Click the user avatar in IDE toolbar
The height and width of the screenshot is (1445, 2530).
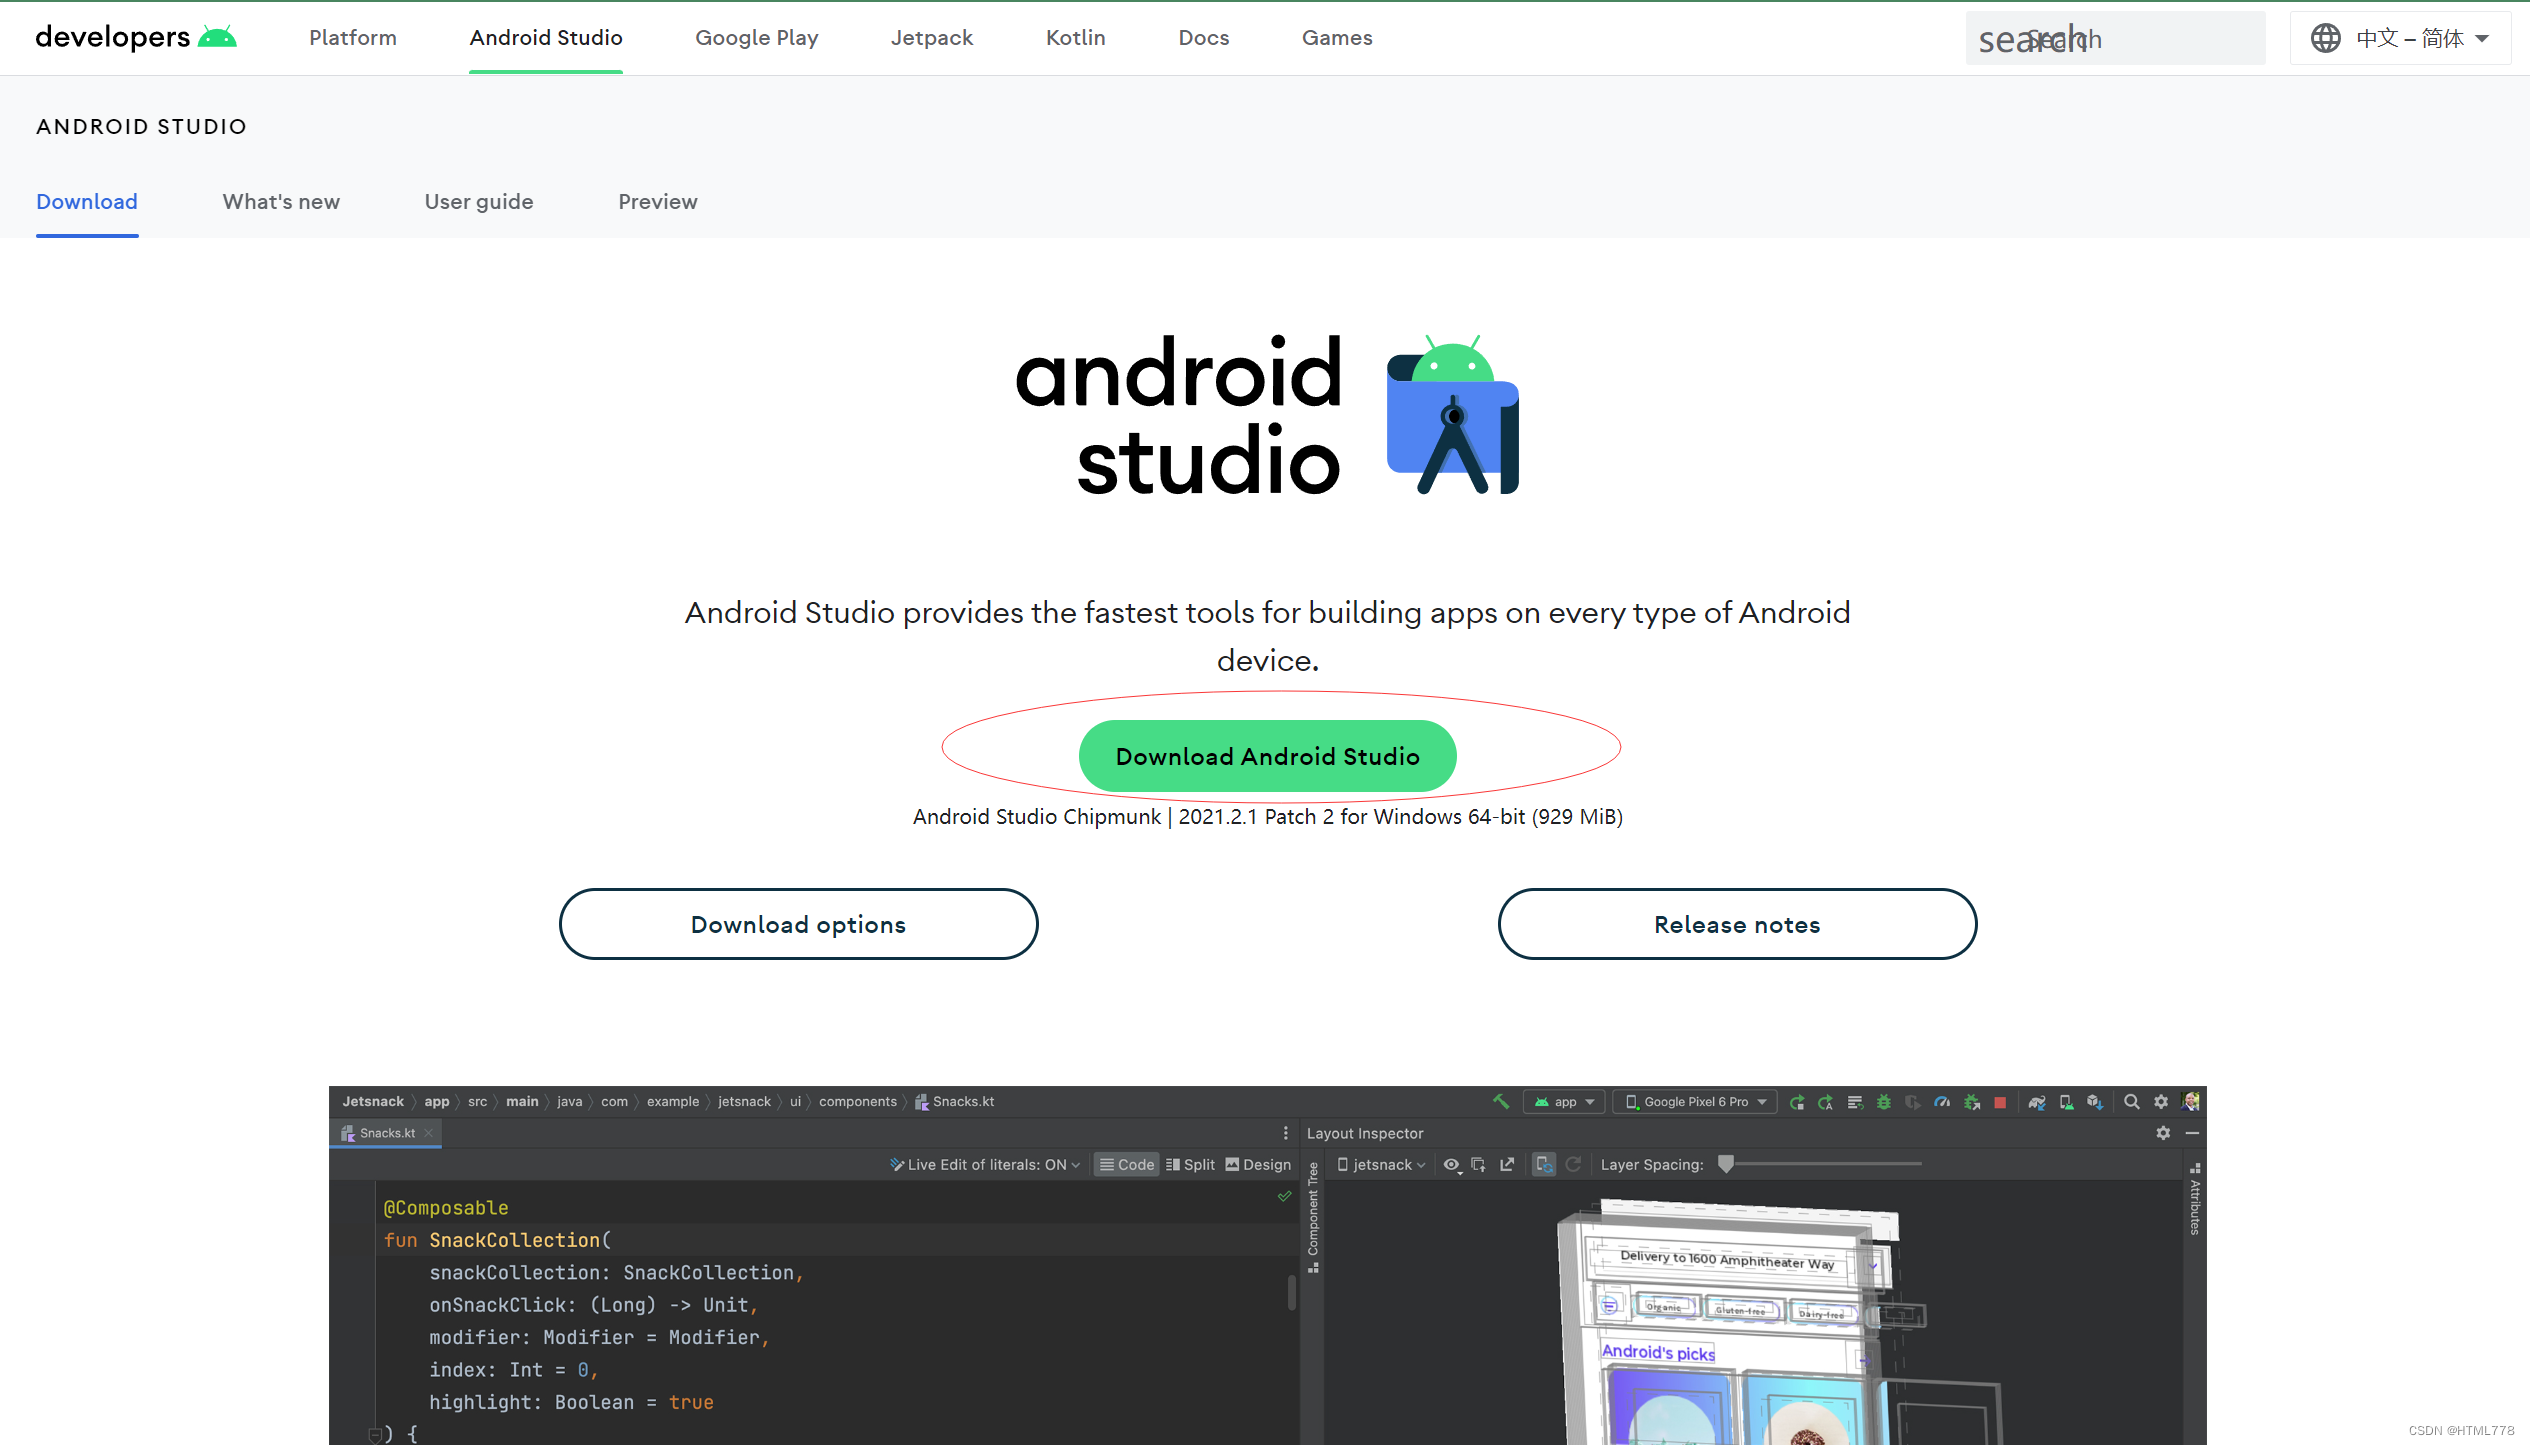coord(2191,1102)
